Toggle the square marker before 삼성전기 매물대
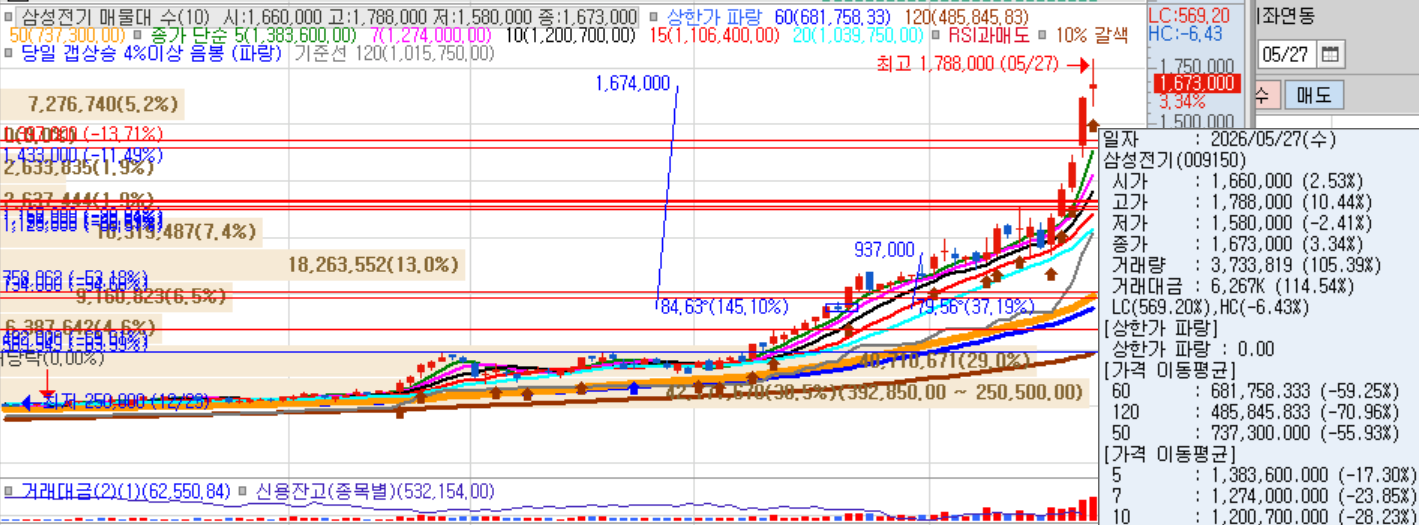Screen dimensions: 1419x525 click(9, 17)
